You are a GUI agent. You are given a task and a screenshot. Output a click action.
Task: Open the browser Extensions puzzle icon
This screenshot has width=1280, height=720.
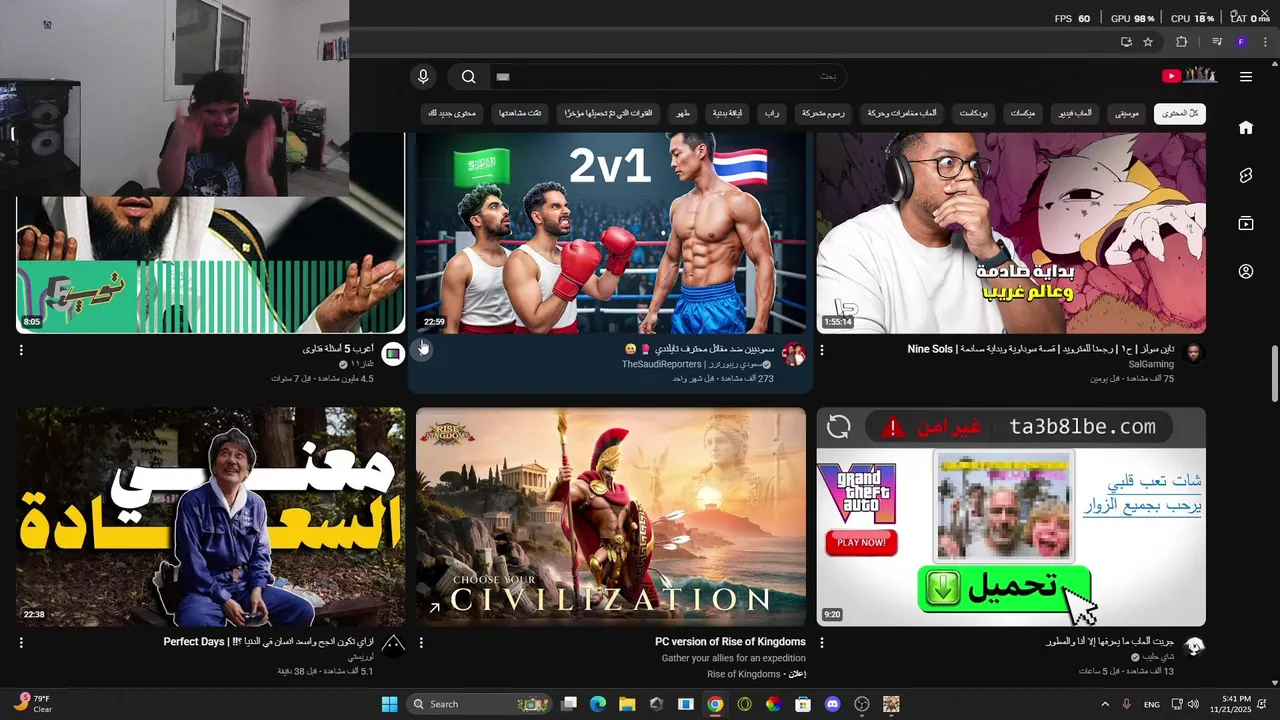point(1182,42)
